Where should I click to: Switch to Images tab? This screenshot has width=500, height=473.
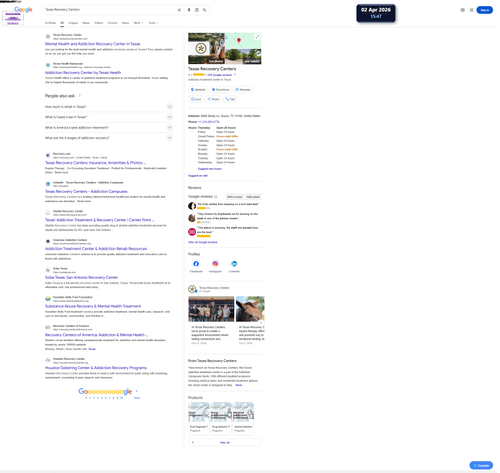coord(73,23)
